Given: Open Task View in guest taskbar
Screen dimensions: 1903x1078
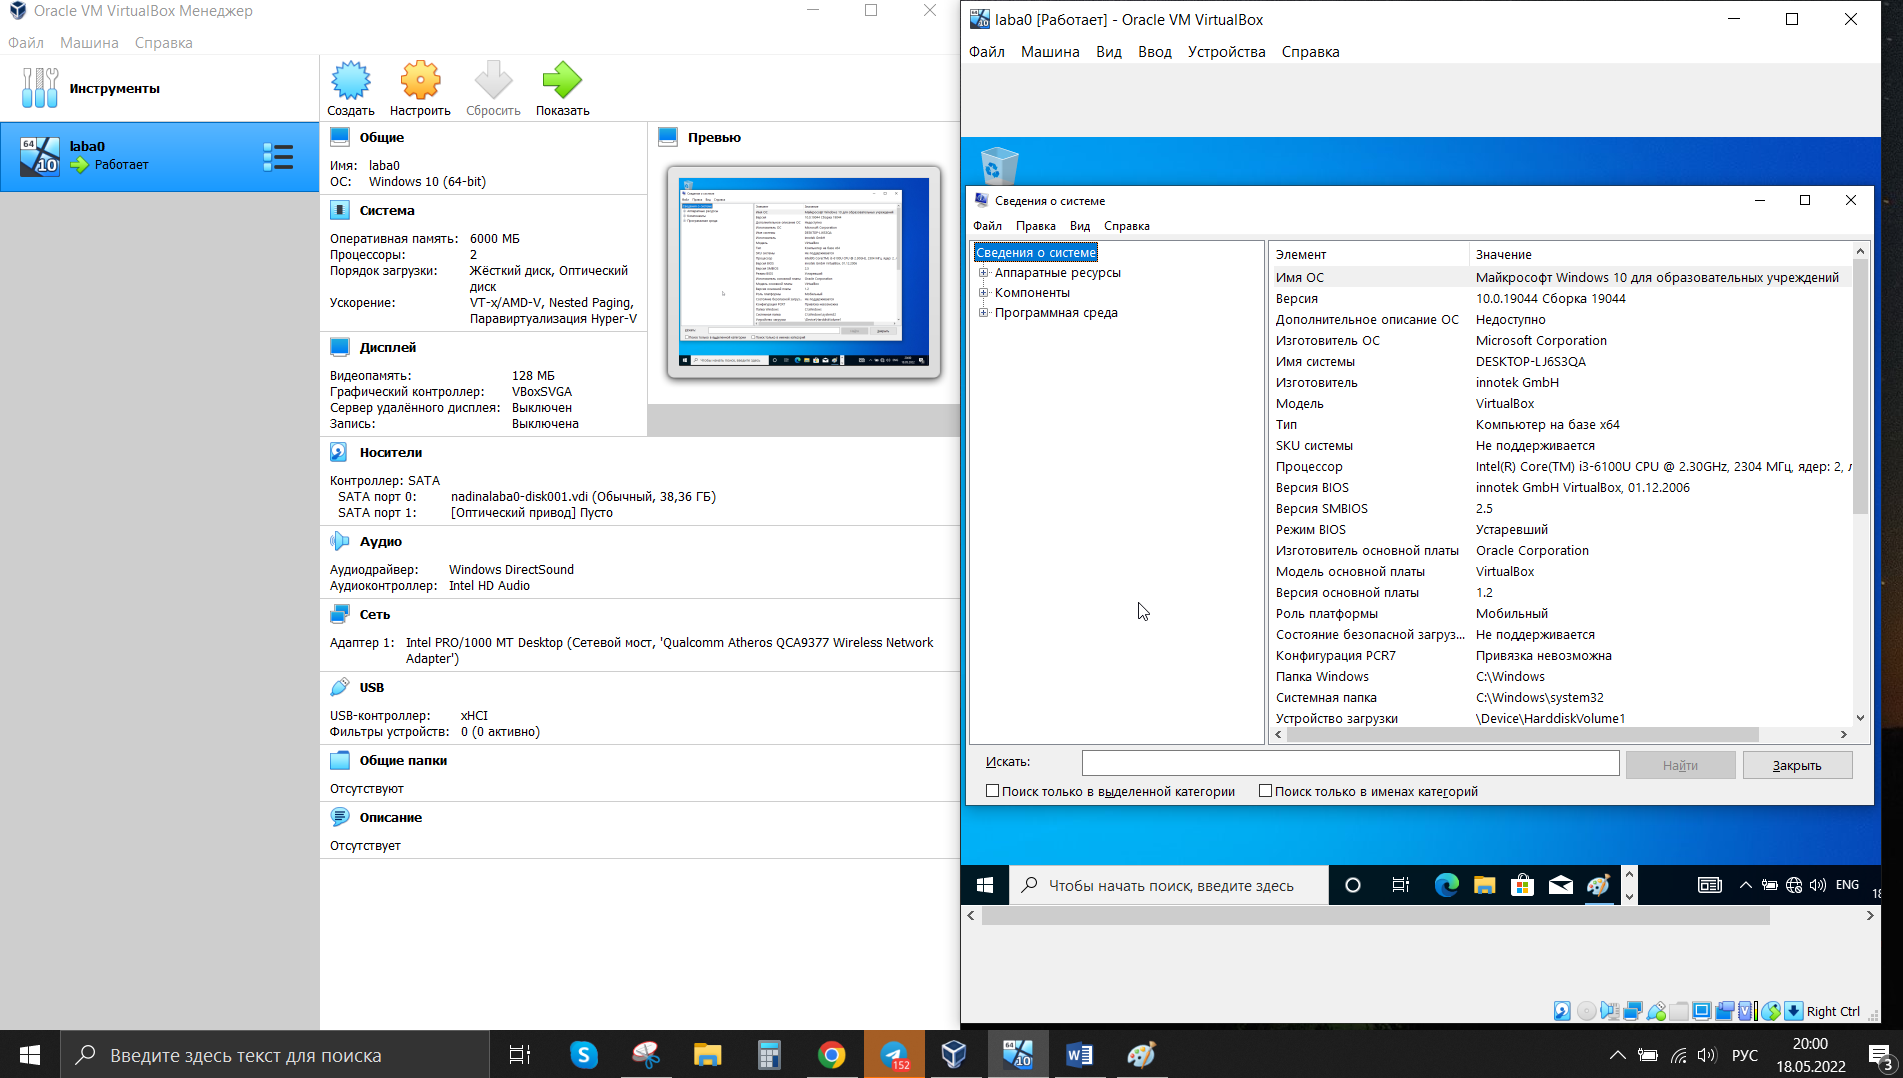Looking at the screenshot, I should pos(1401,885).
